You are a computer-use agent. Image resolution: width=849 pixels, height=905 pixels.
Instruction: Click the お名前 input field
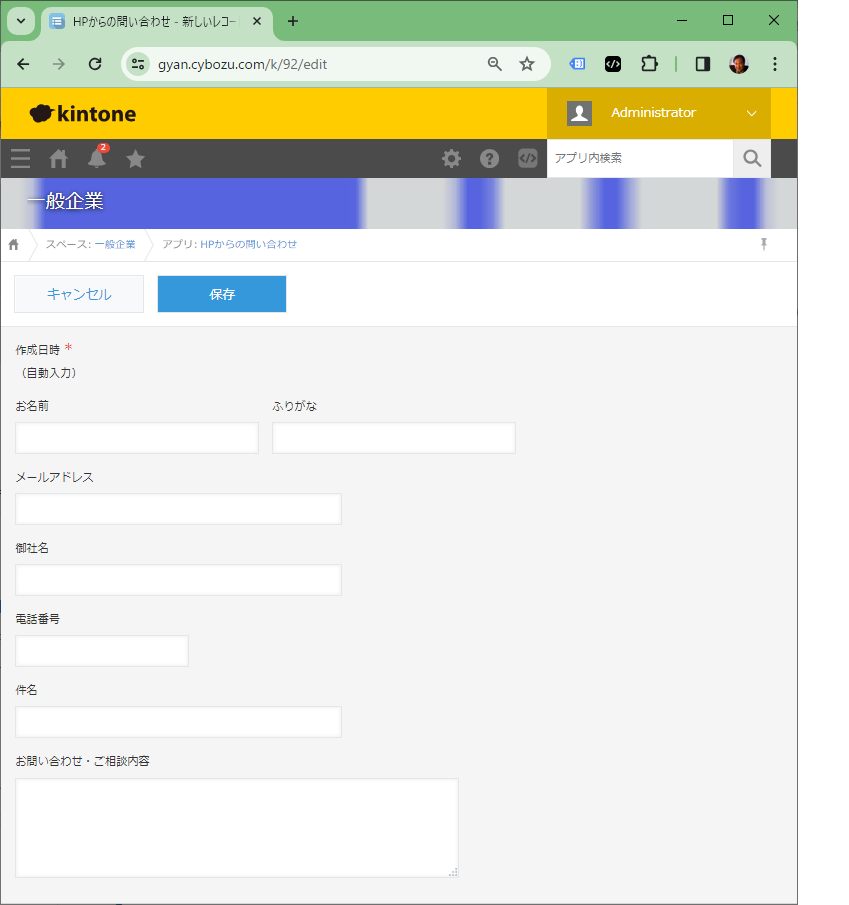pyautogui.click(x=137, y=437)
